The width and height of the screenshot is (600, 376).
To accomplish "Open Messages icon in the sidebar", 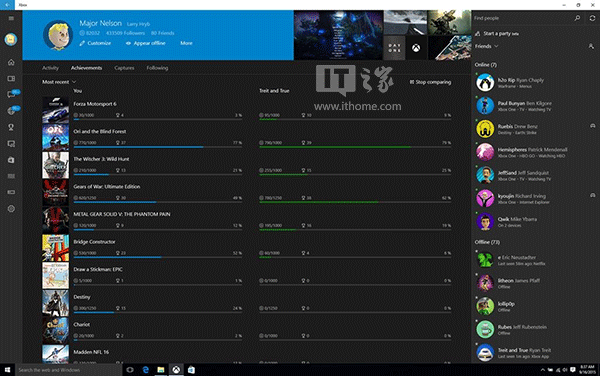I will (11, 94).
